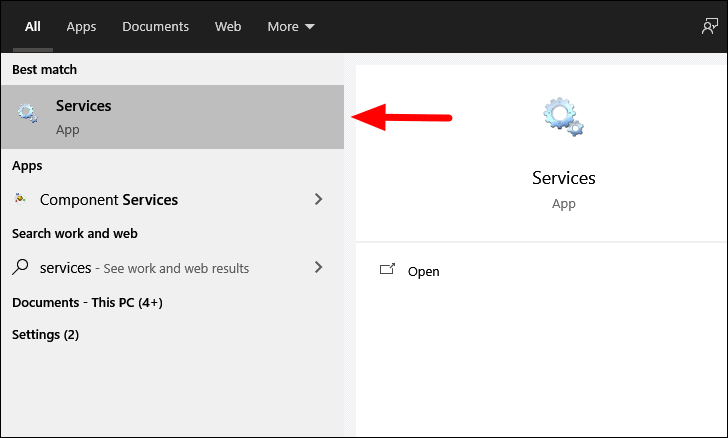
Task: Click the large Services gear icon in preview pane
Action: [x=563, y=117]
